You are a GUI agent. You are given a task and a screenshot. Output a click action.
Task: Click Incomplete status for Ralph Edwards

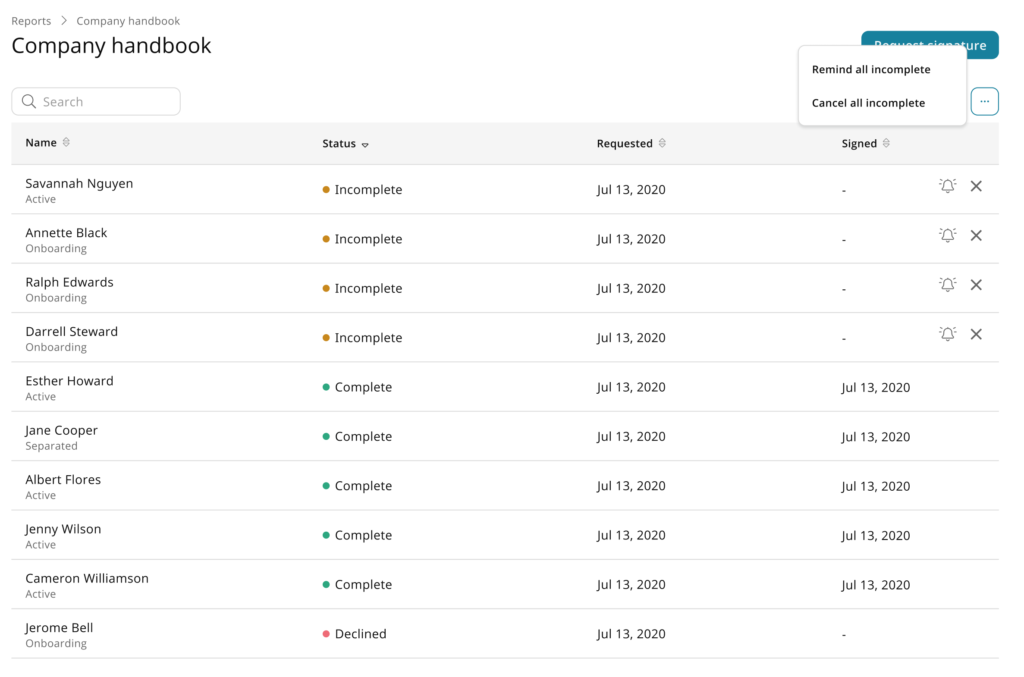362,288
